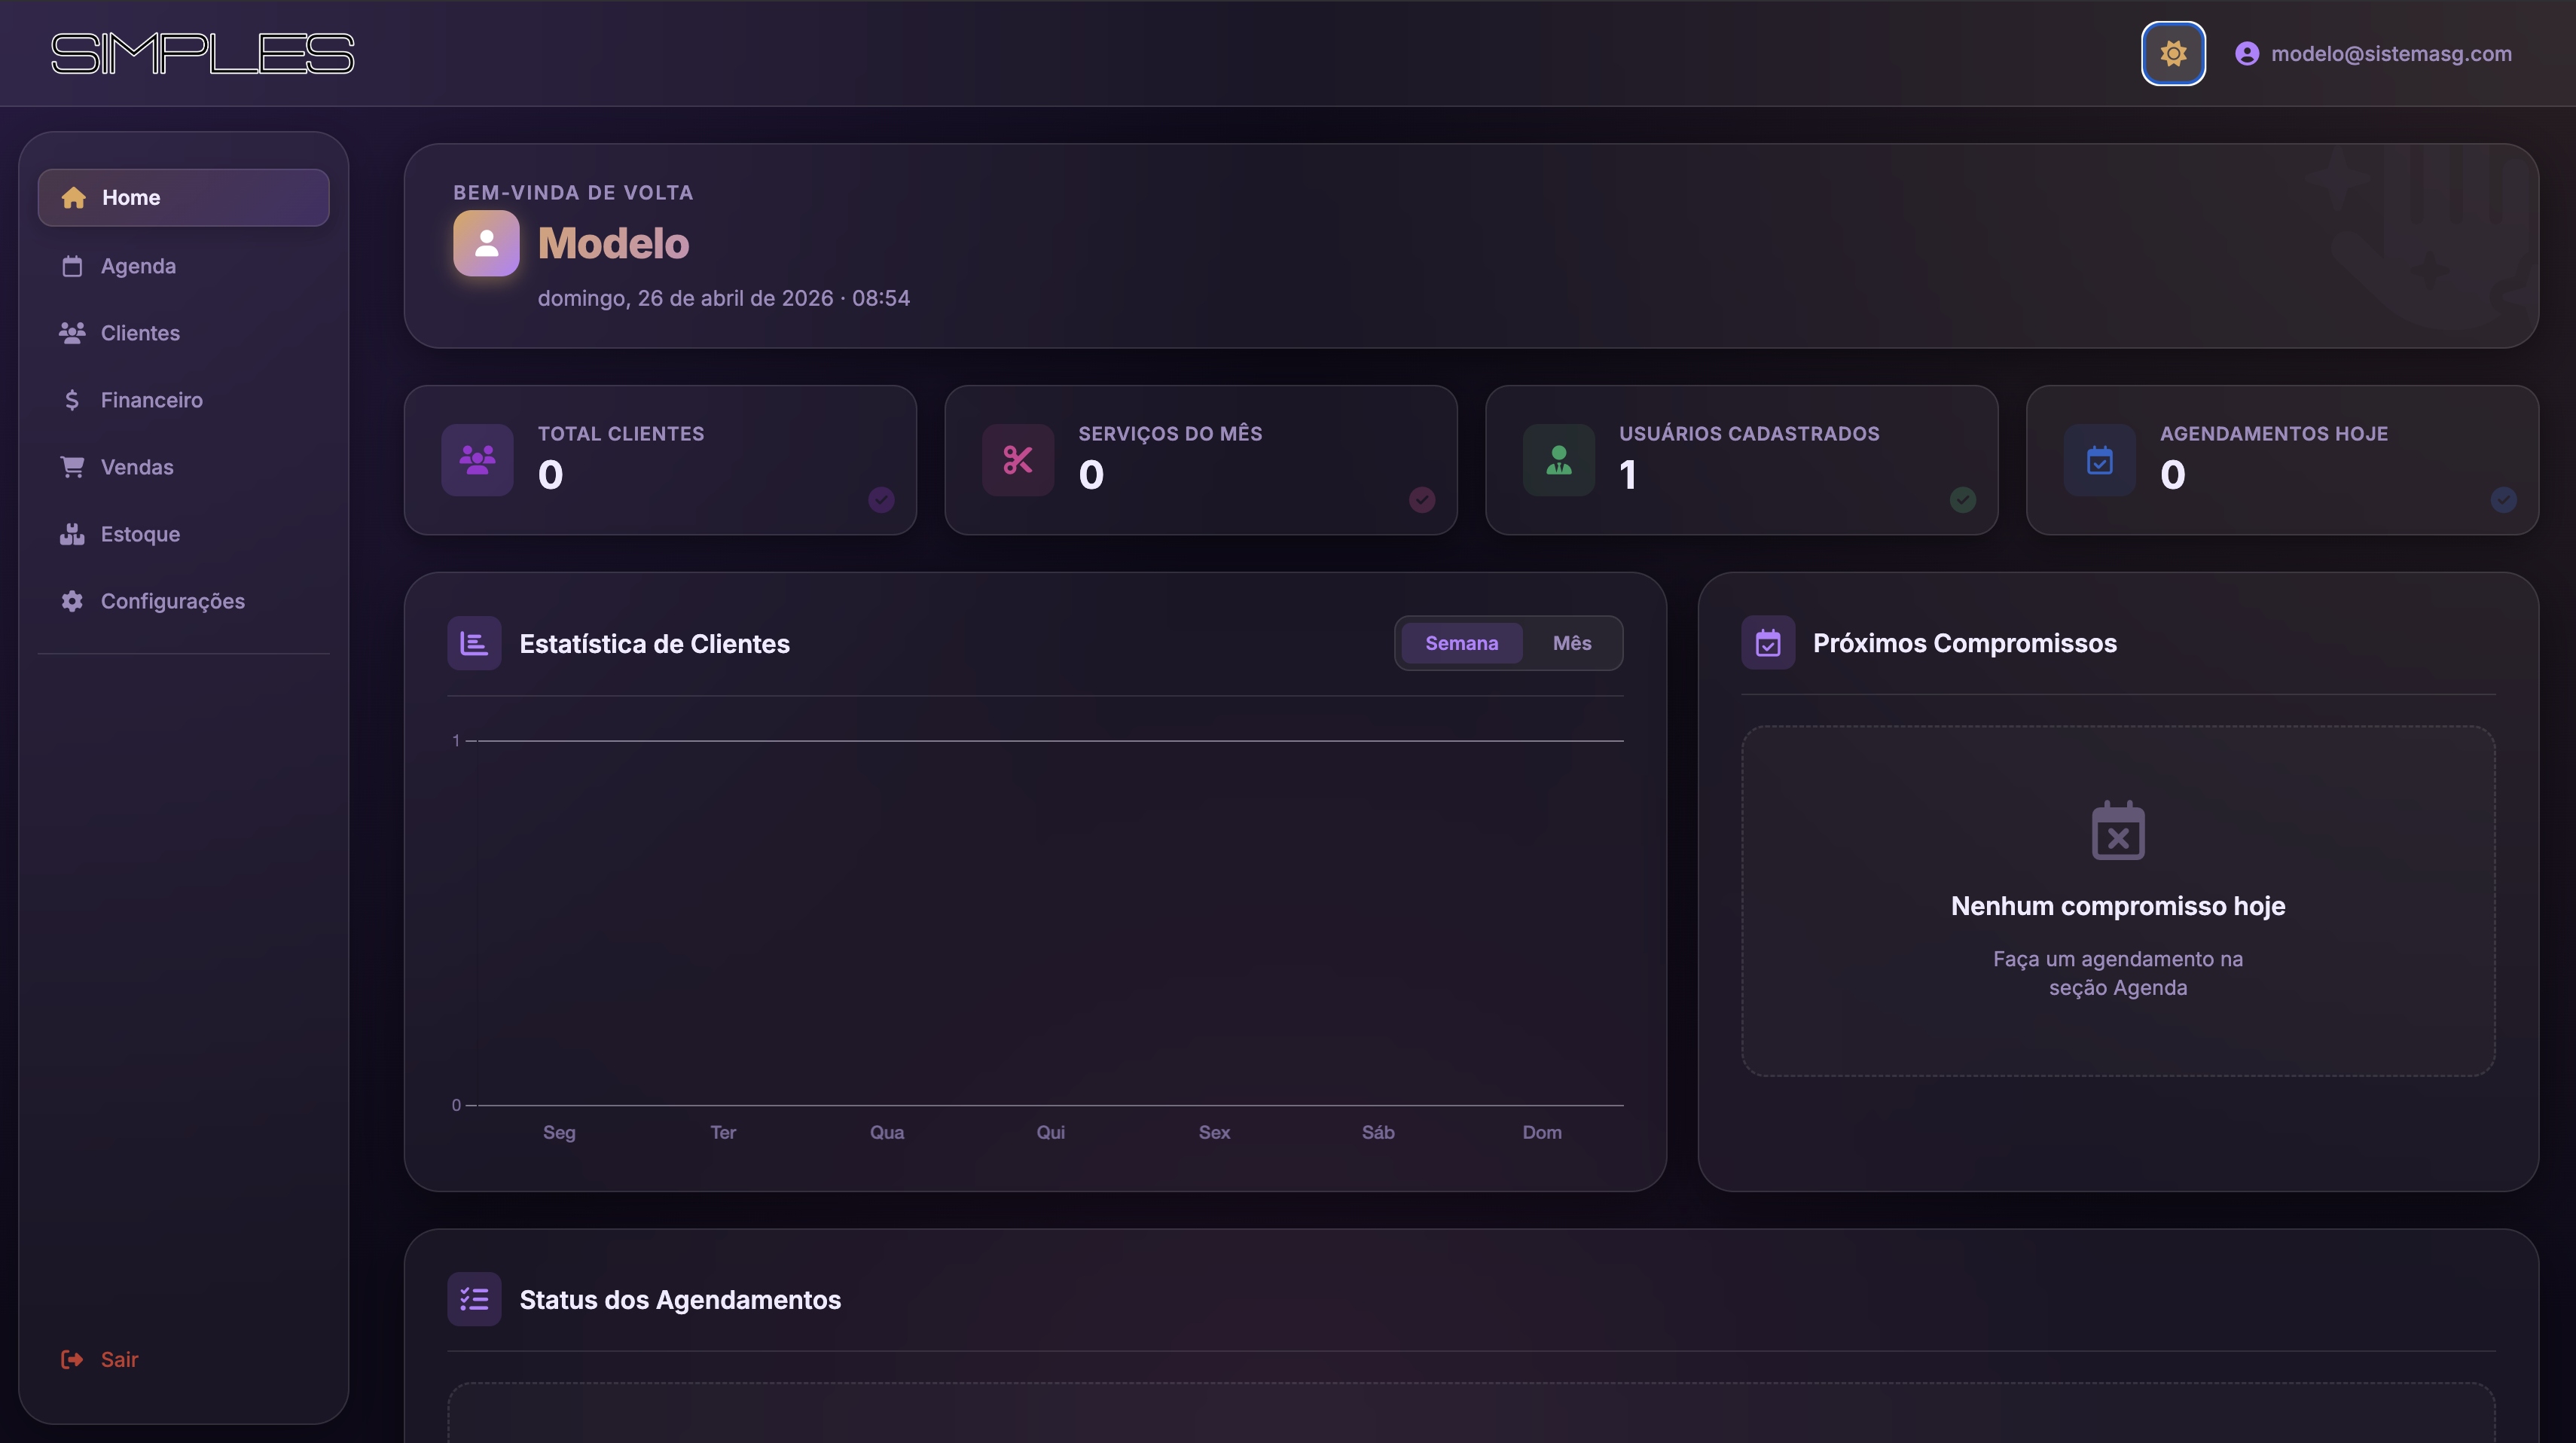2576x1443 pixels.
Task: Click the 'BEM-VINDA DE VOLTA' label
Action: (573, 192)
